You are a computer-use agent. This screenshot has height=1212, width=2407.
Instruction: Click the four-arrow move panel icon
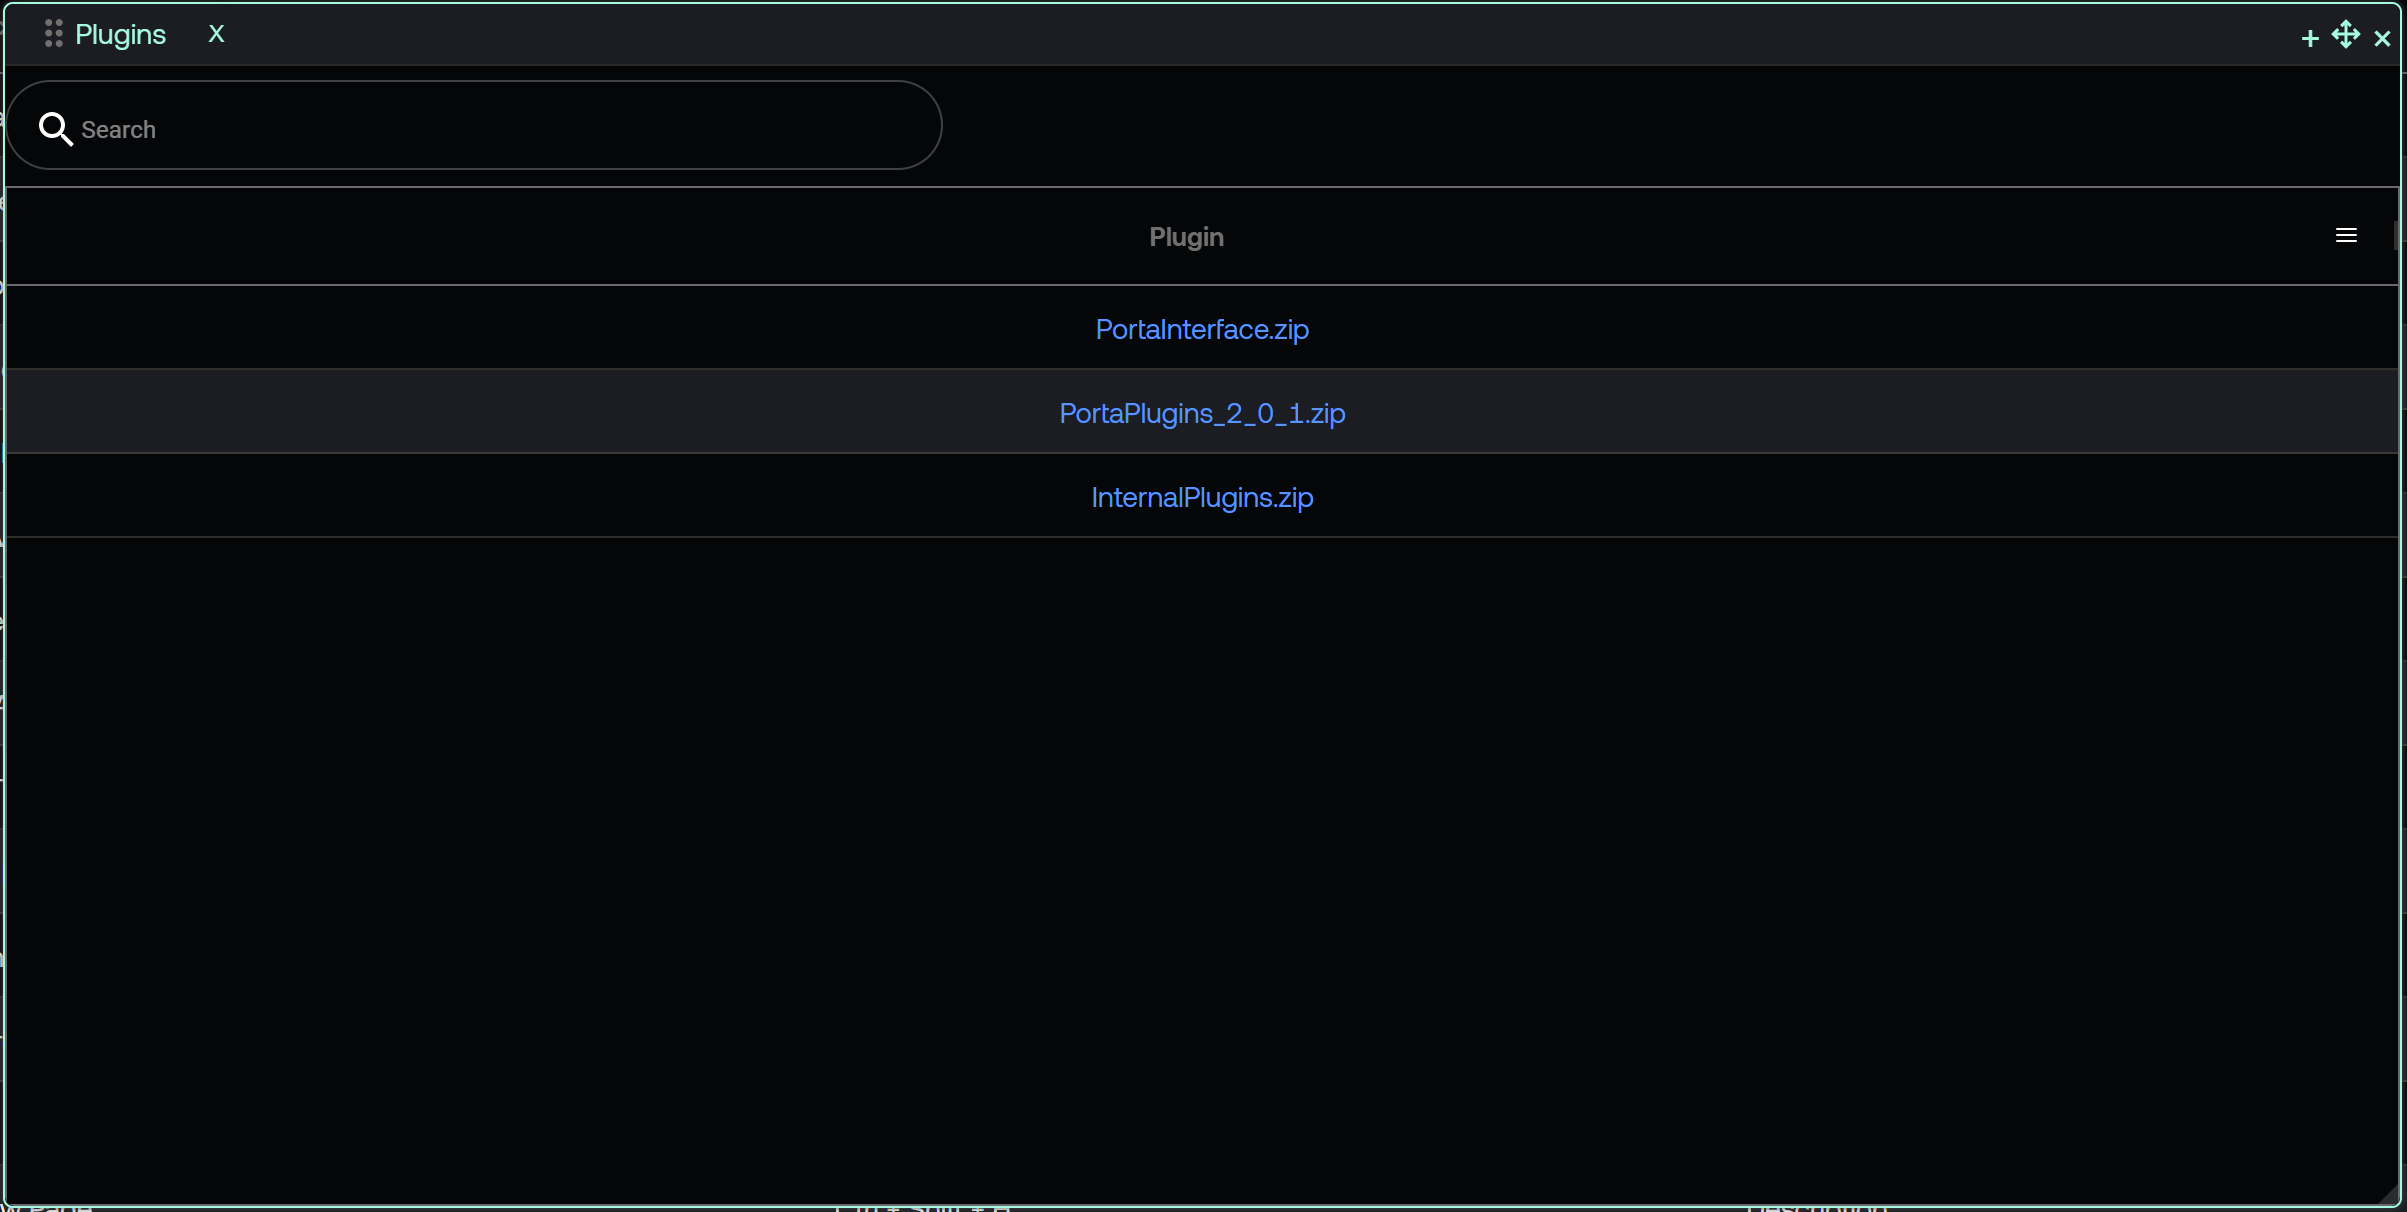tap(2345, 35)
